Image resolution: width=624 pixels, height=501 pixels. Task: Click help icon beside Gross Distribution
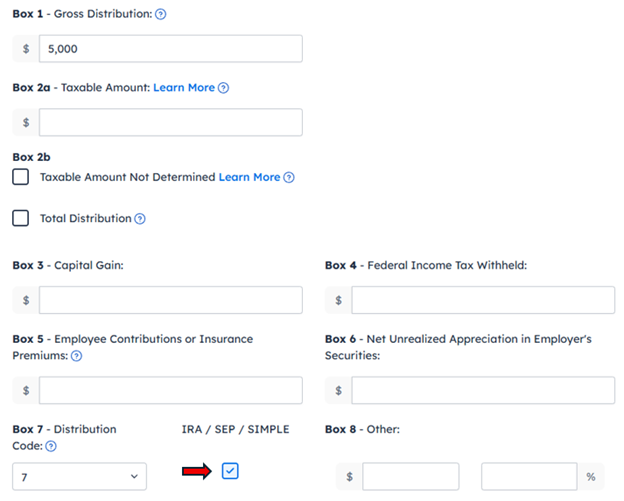pyautogui.click(x=160, y=14)
